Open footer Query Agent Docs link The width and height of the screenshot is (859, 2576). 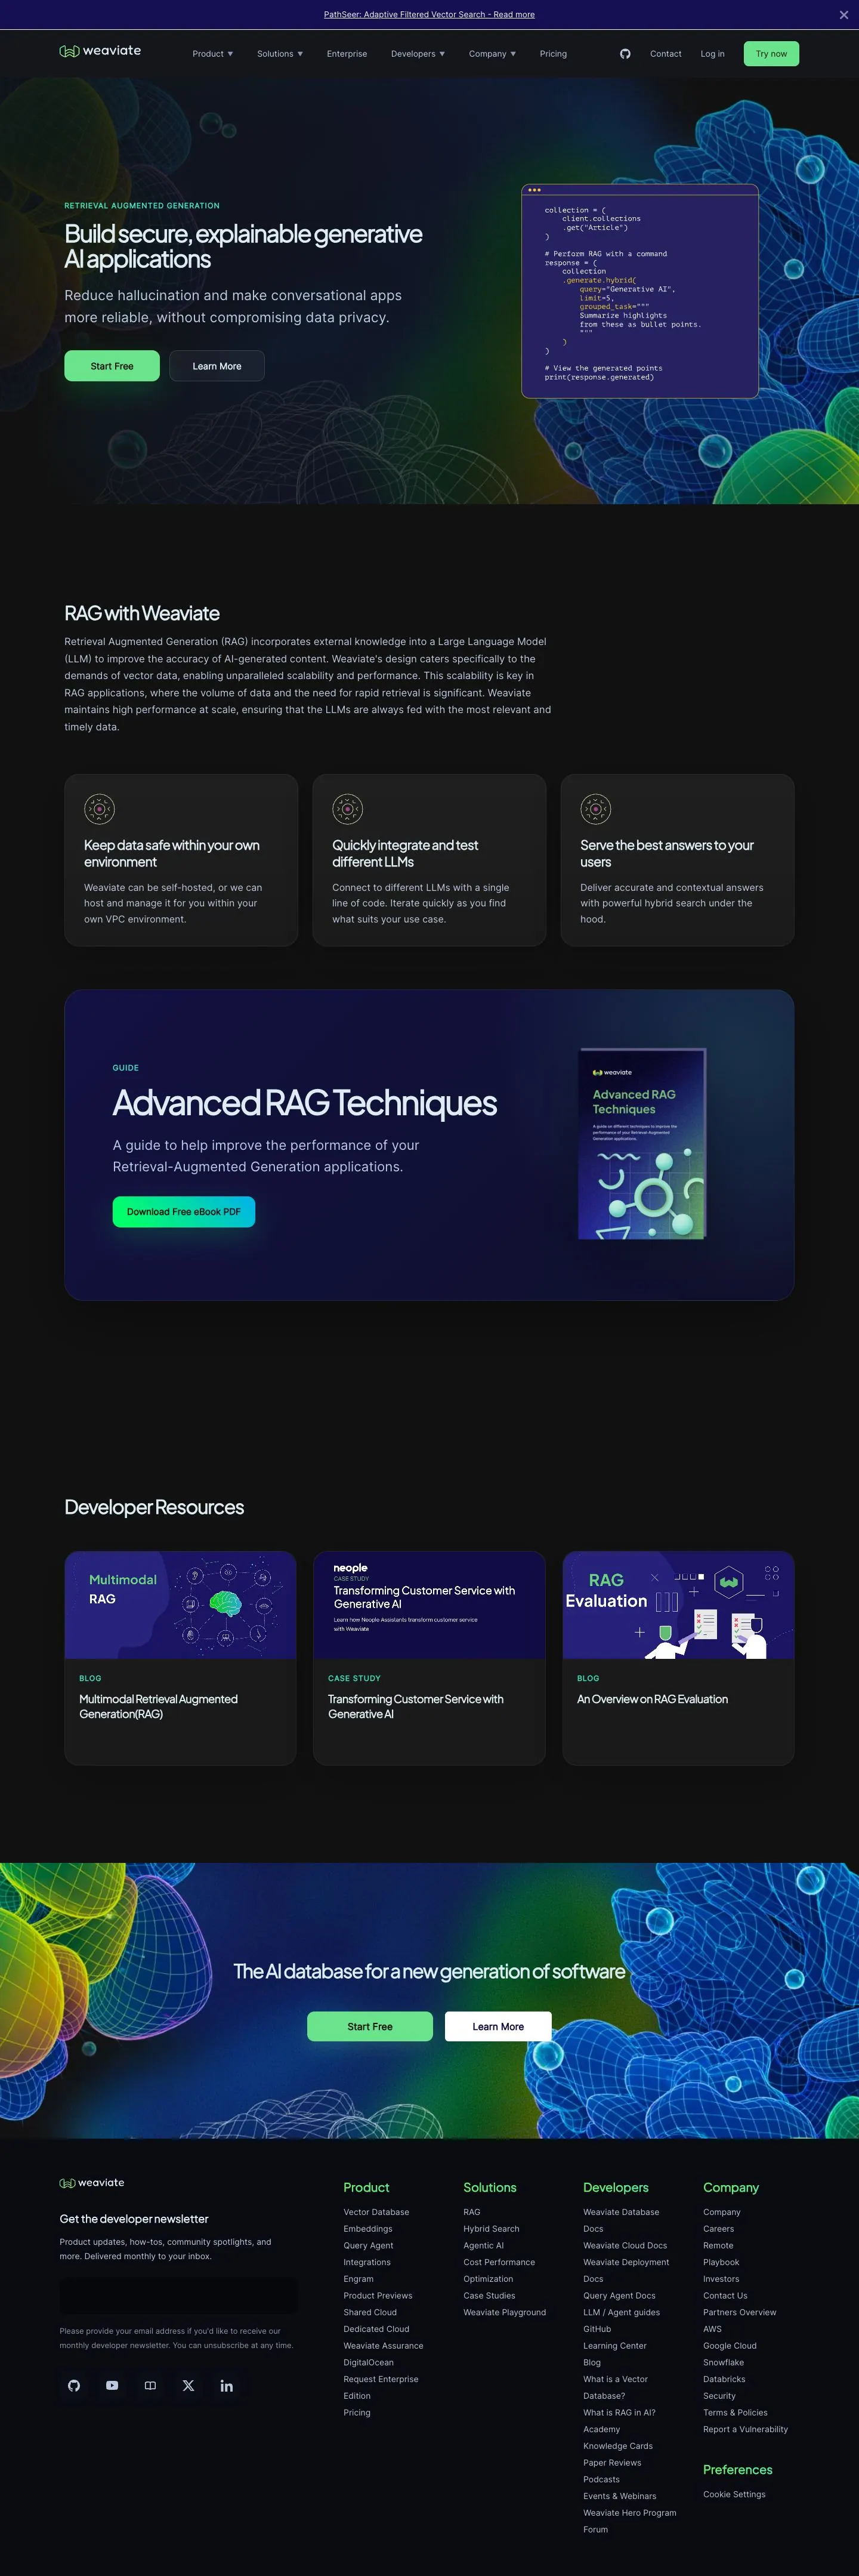click(619, 2295)
